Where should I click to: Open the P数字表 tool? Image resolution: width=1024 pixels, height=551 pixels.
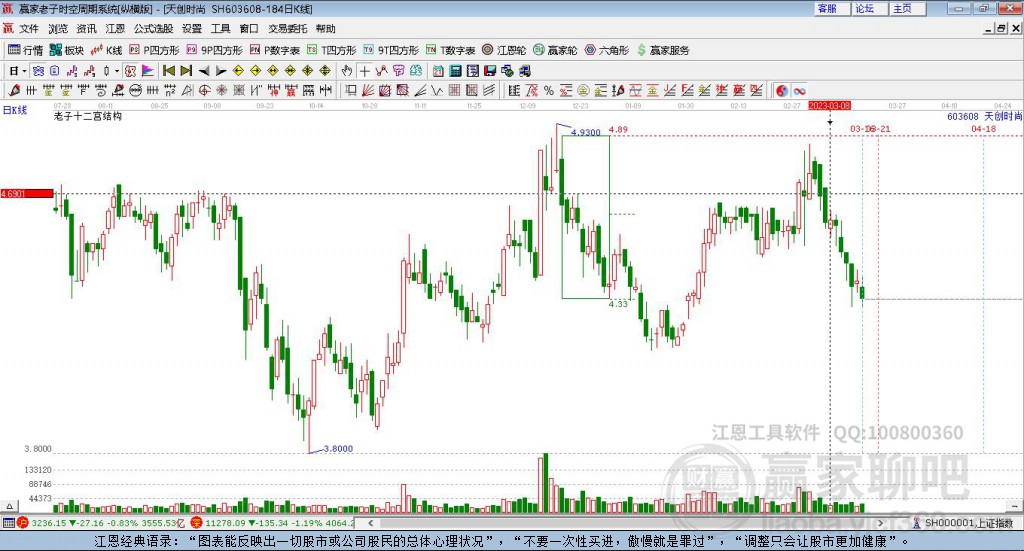point(275,50)
